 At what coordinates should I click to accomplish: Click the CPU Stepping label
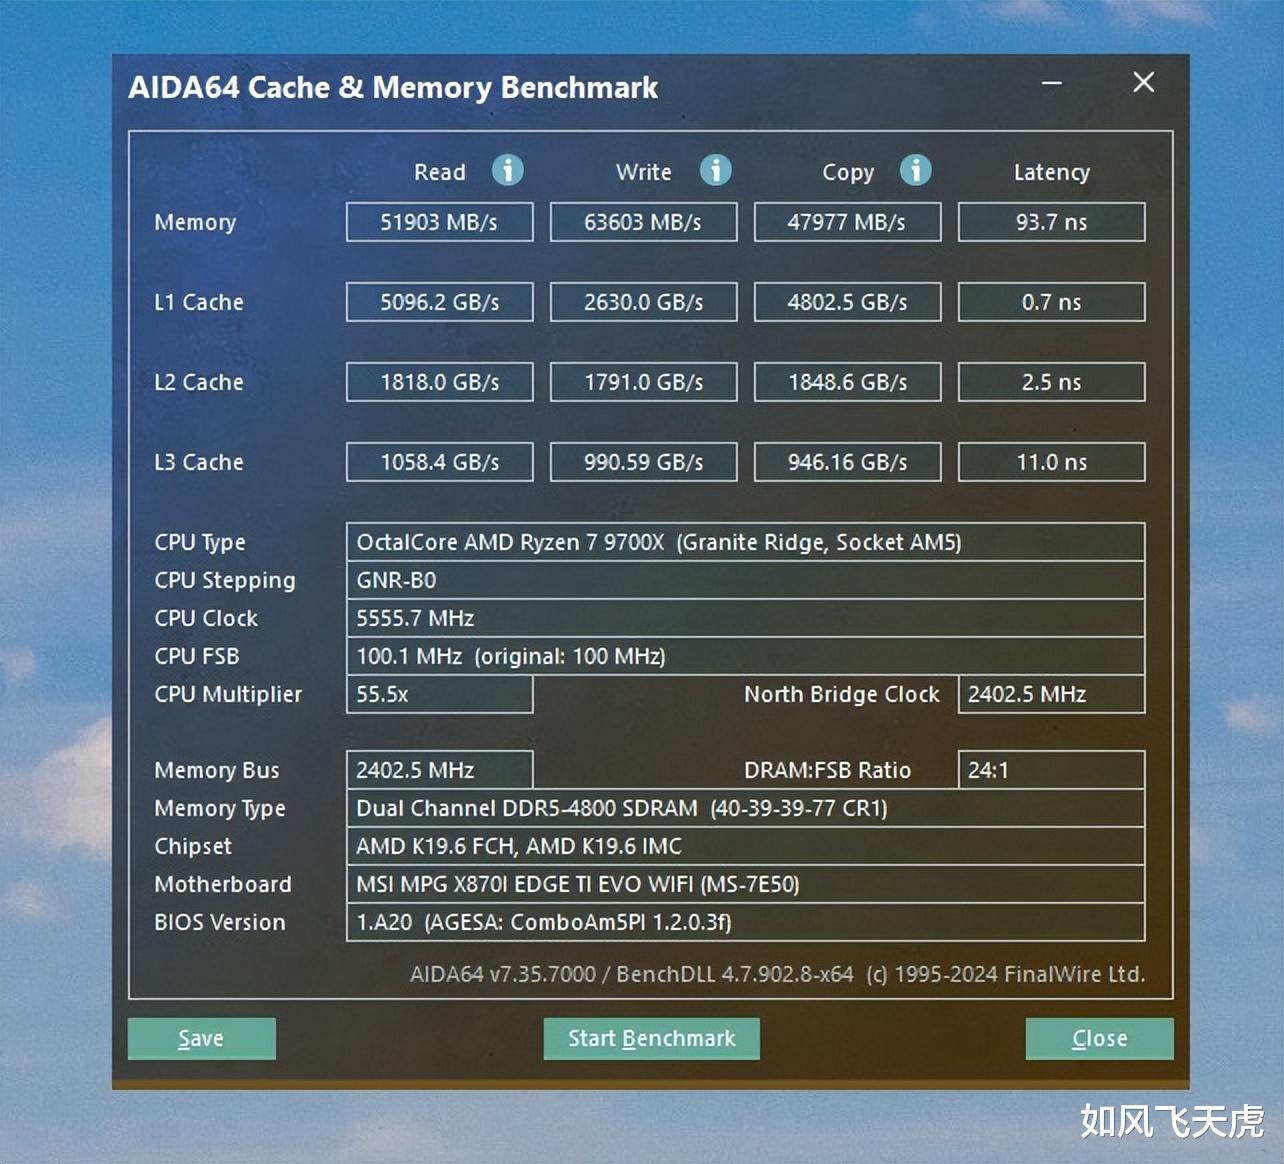[x=225, y=581]
